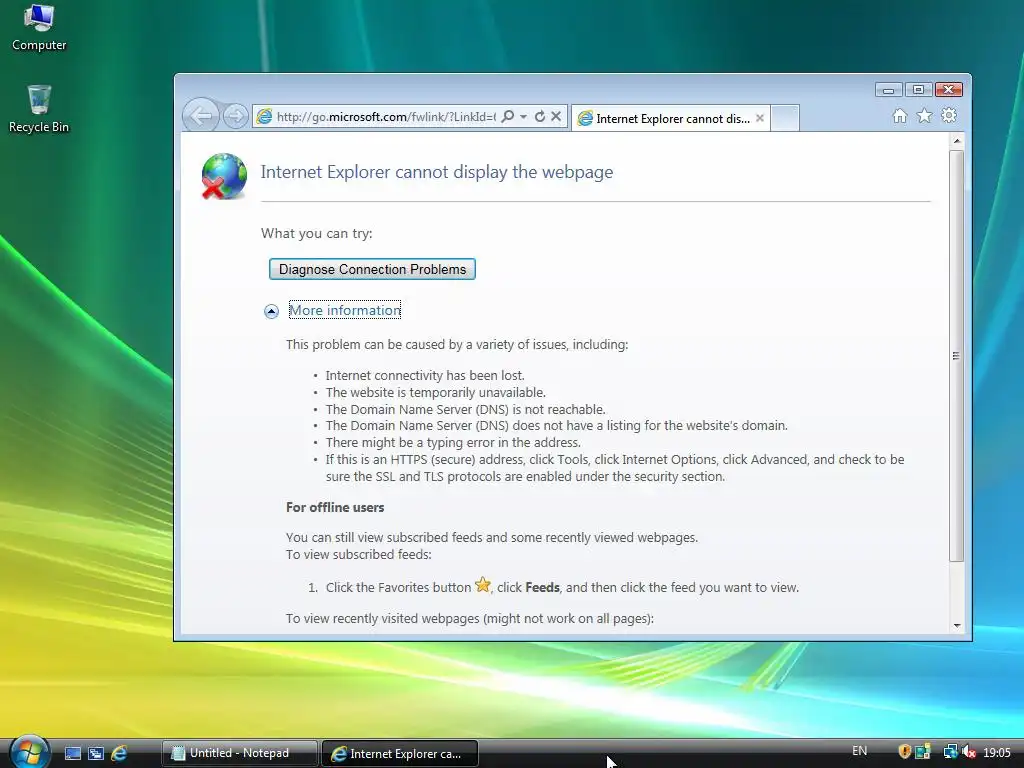Select the 'Internet Explorer cannot dis...' tab
This screenshot has height=768, width=1024.
pos(671,118)
